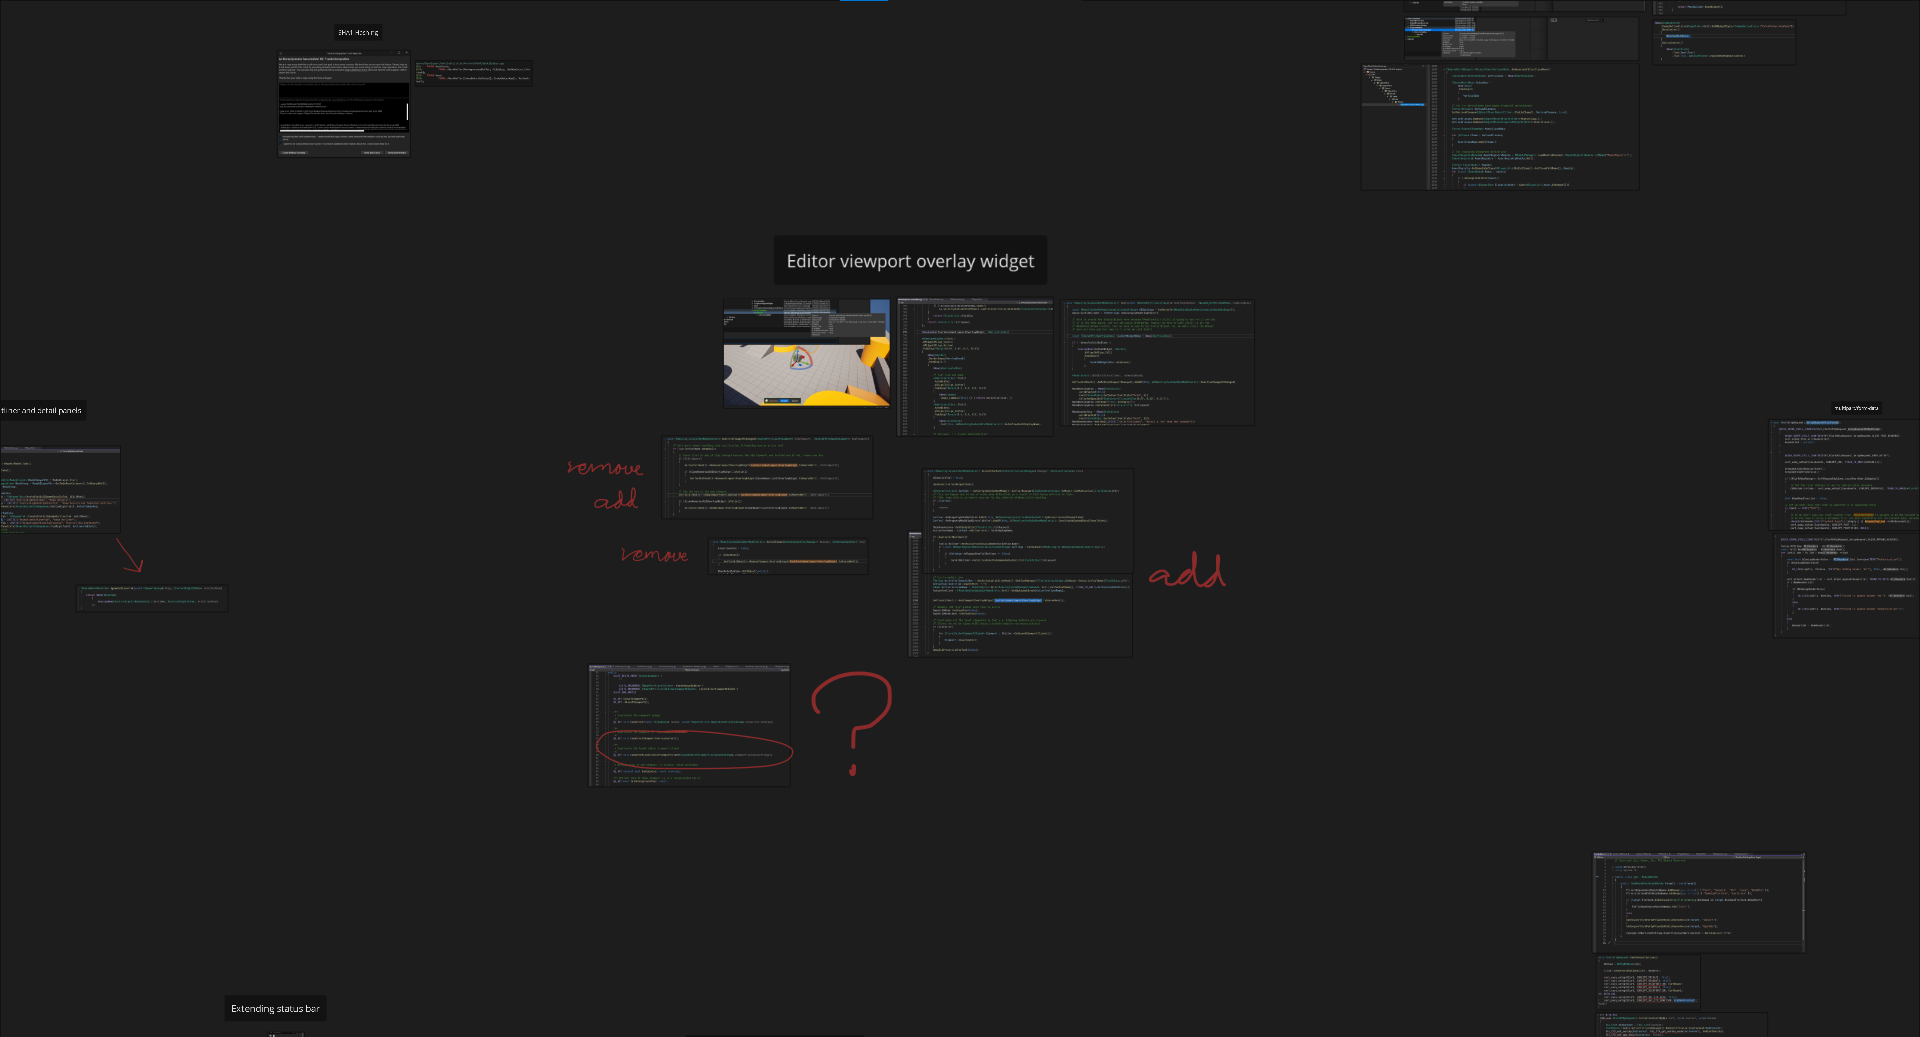Select the bottom-right code editor screenshot with tabs
Viewport: 1920px width, 1037px height.
pyautogui.click(x=1698, y=902)
